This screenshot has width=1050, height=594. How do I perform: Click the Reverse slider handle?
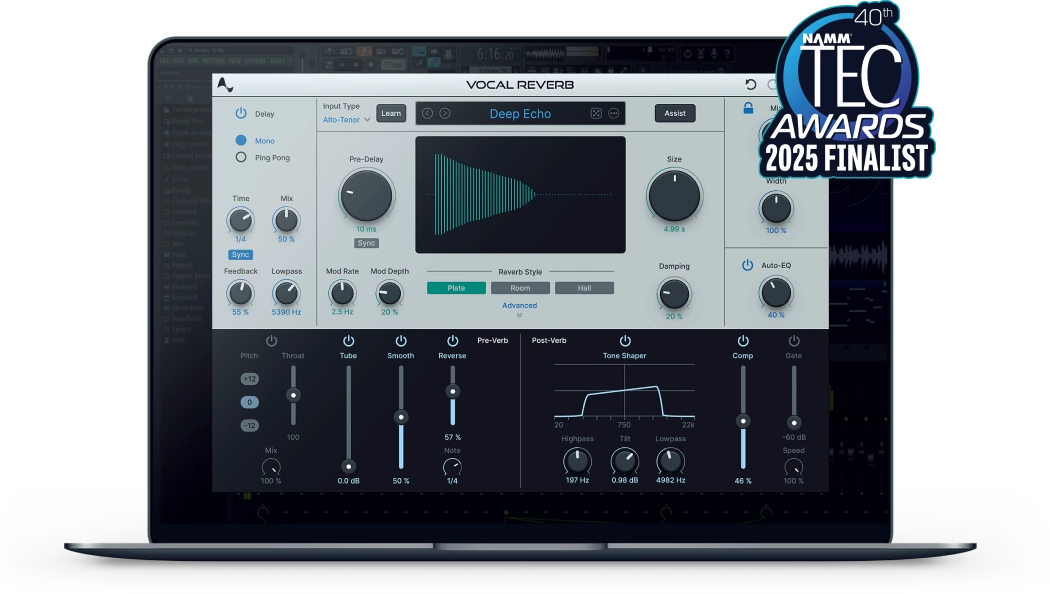[453, 391]
